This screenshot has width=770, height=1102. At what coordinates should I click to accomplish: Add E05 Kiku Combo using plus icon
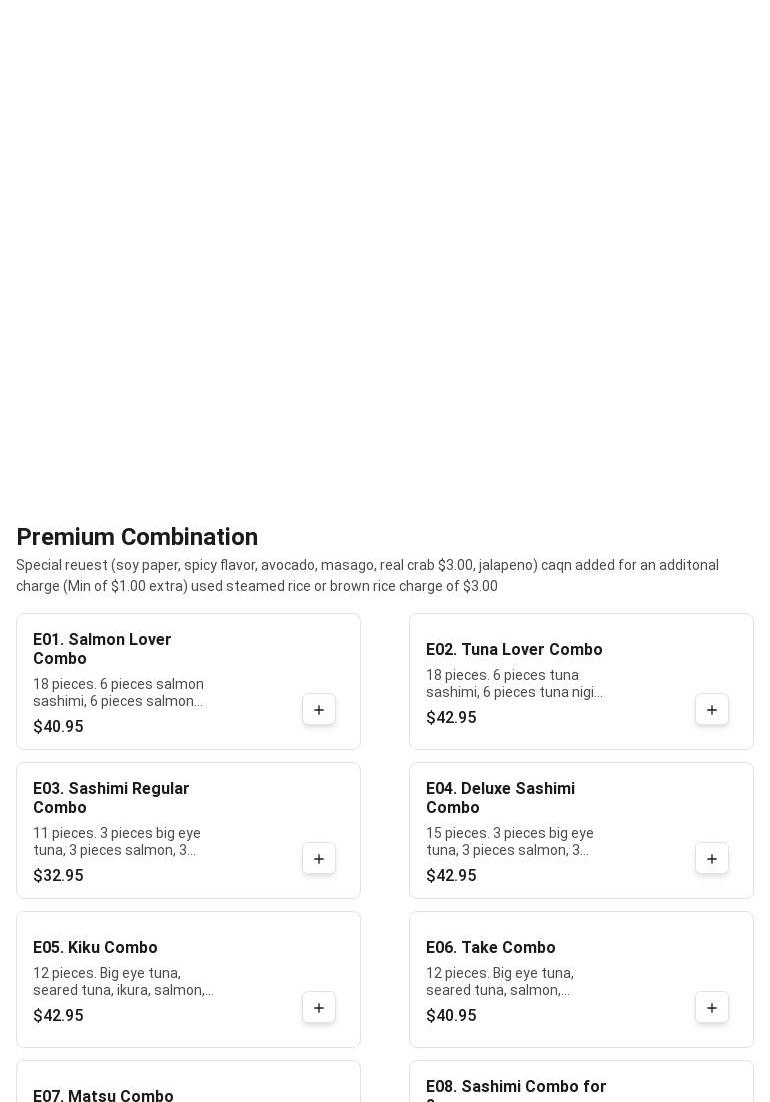pos(319,1007)
